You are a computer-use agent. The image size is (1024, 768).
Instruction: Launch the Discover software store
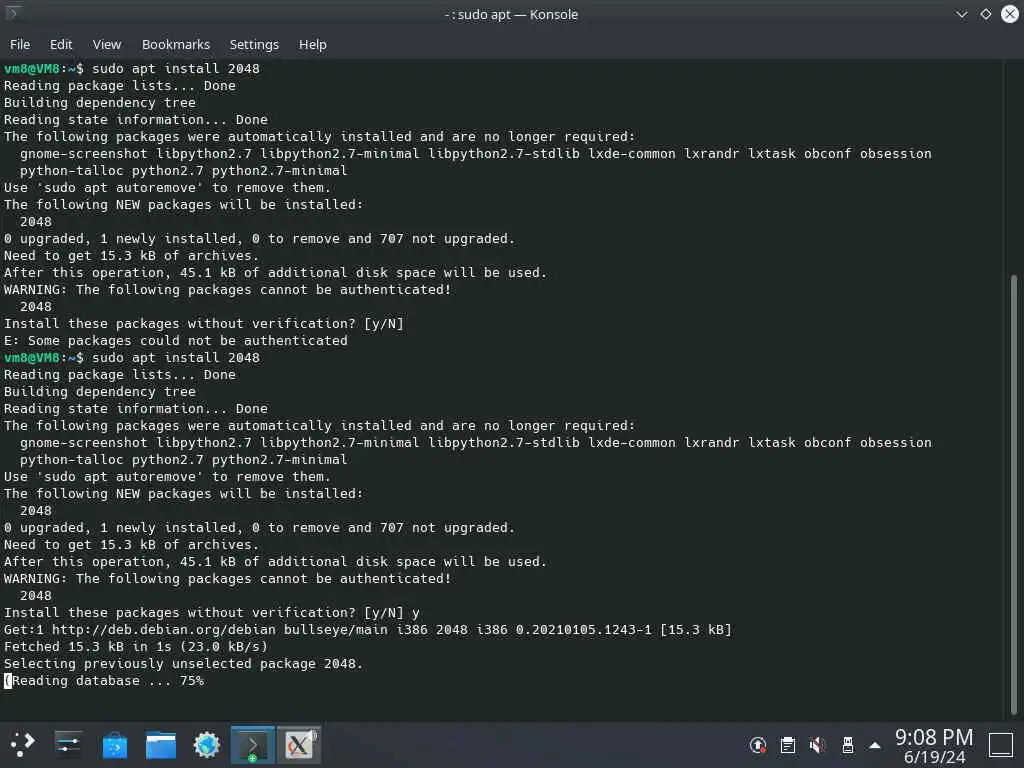tap(115, 744)
